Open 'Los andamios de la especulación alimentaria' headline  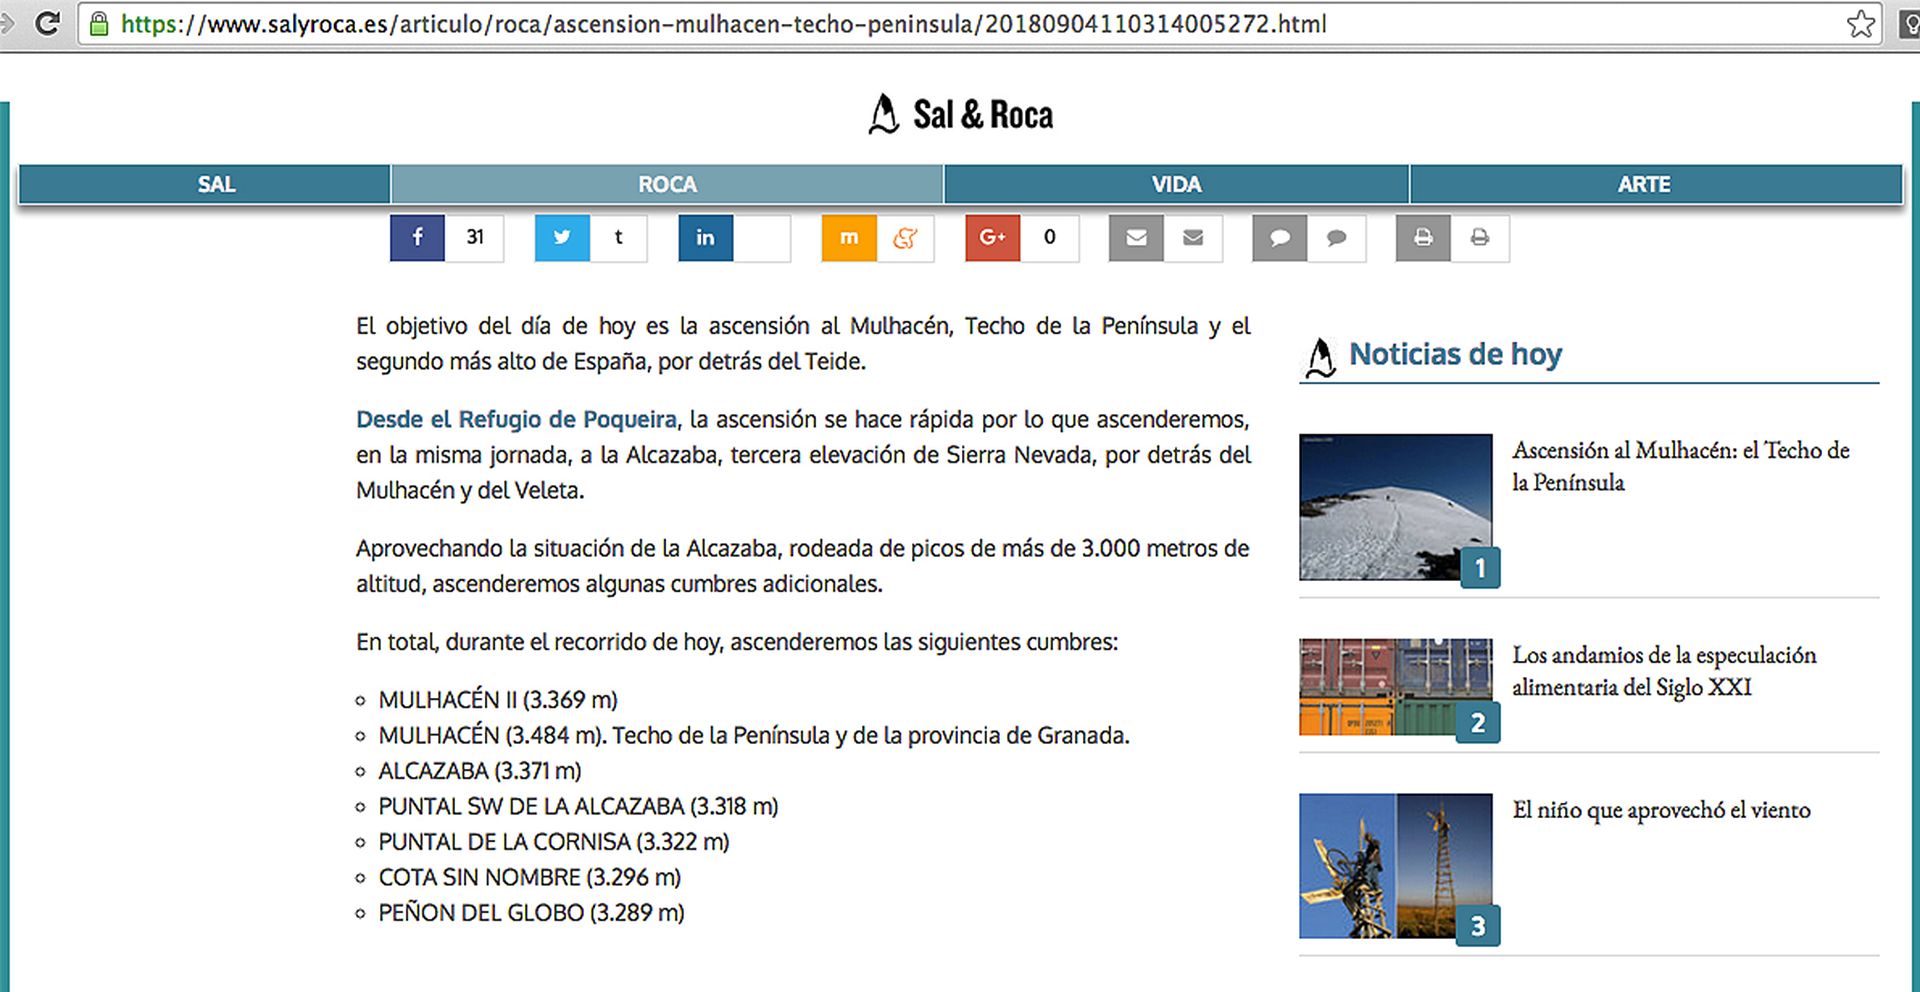[x=1664, y=671]
